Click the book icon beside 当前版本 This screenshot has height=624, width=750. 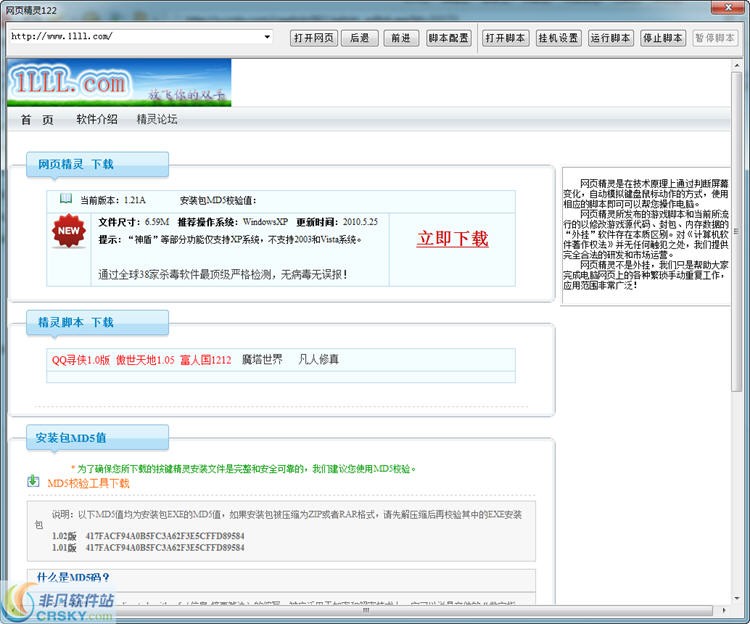(x=66, y=198)
